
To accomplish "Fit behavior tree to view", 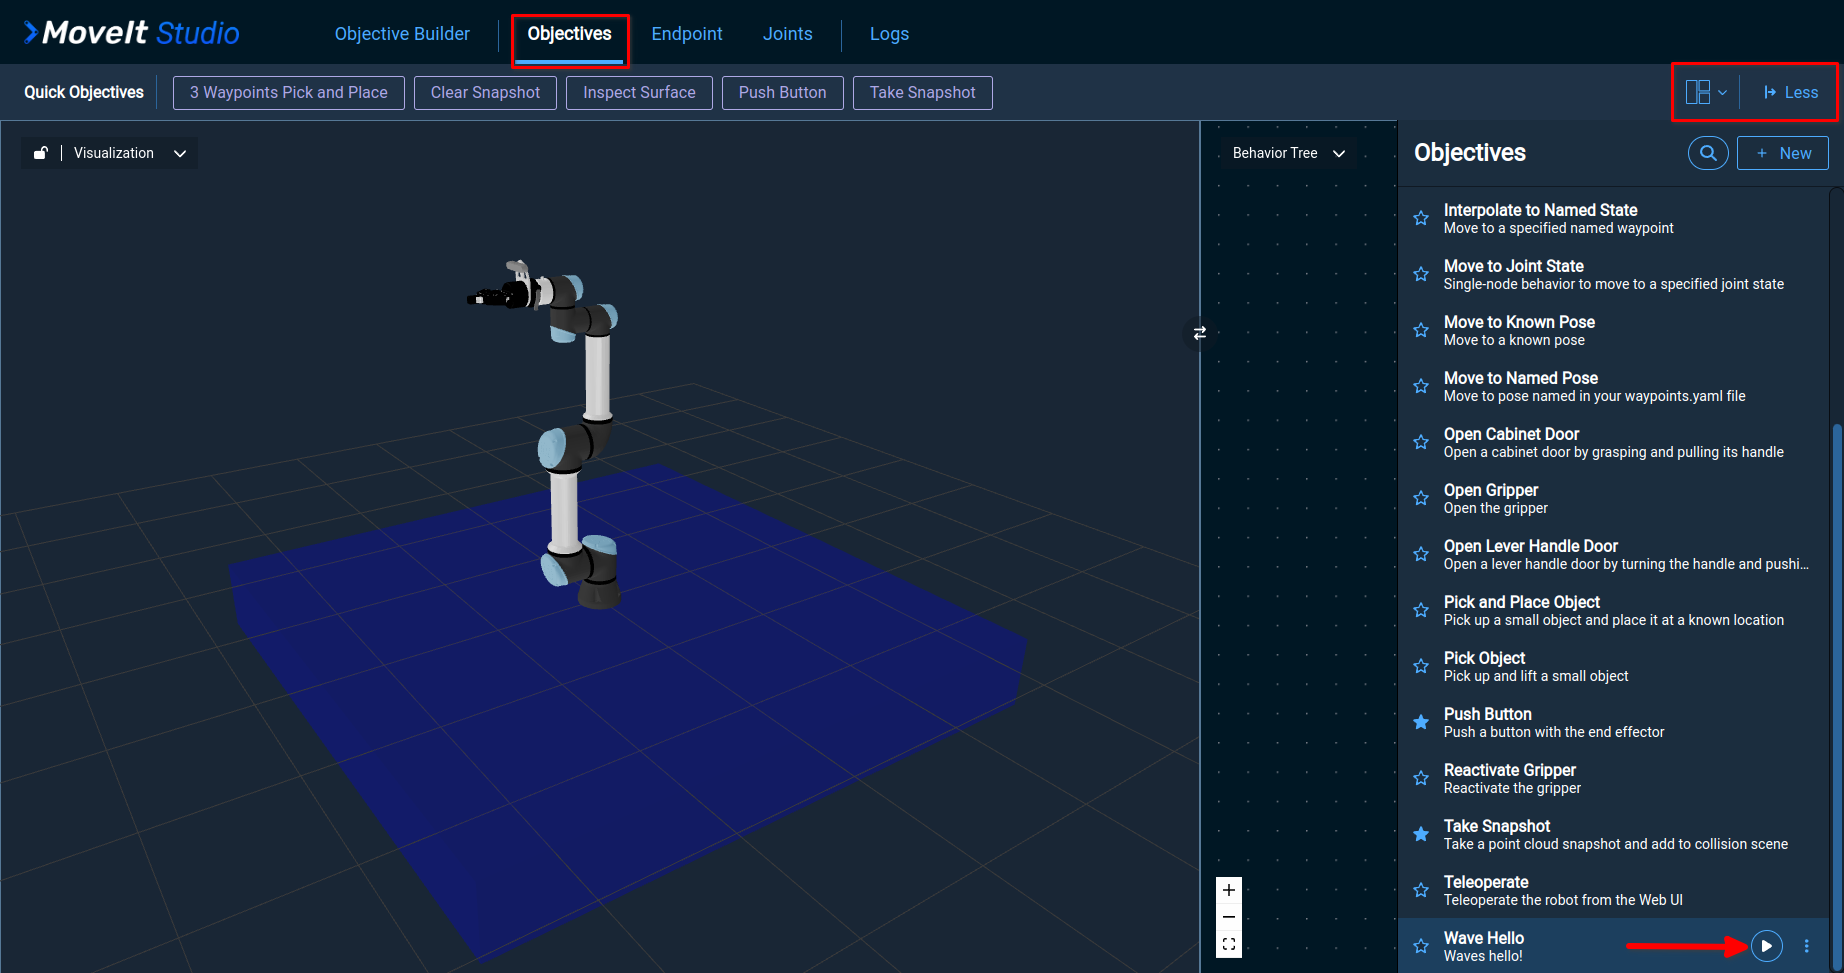I will tap(1229, 944).
